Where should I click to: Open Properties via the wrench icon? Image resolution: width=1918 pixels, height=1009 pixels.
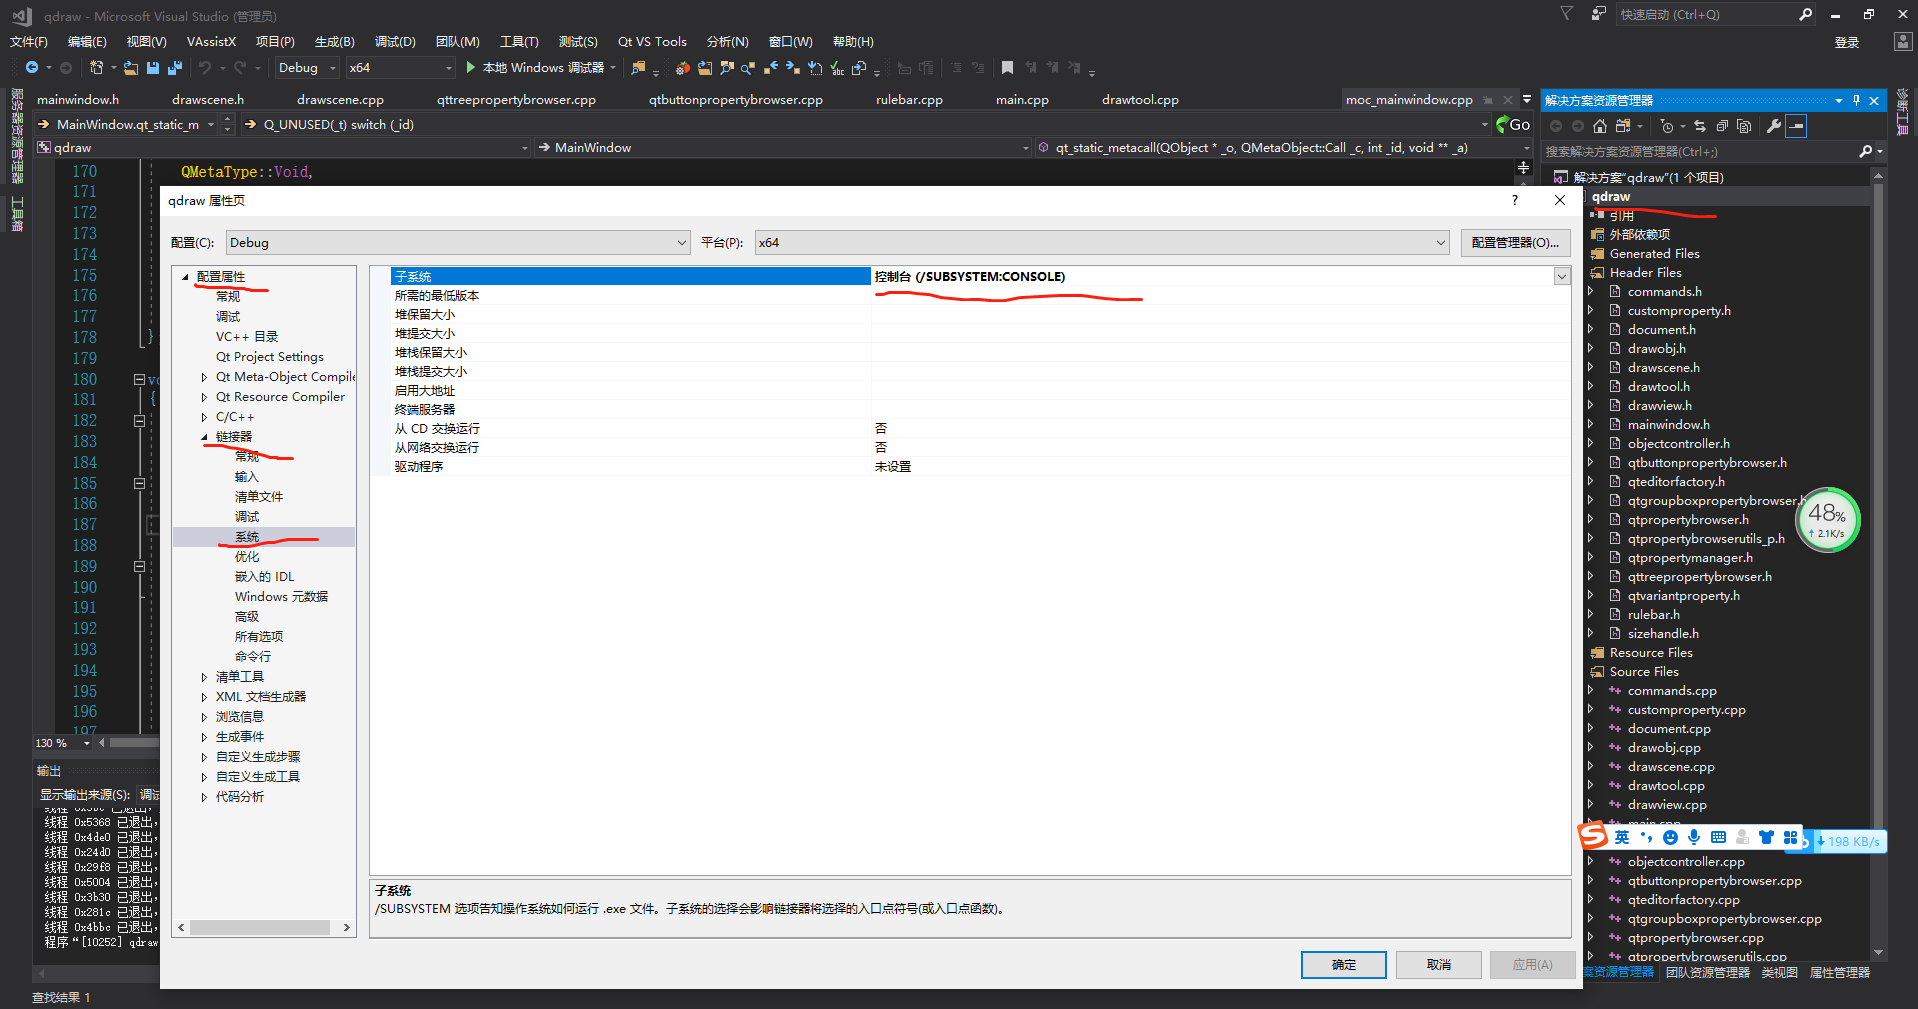click(x=1774, y=126)
